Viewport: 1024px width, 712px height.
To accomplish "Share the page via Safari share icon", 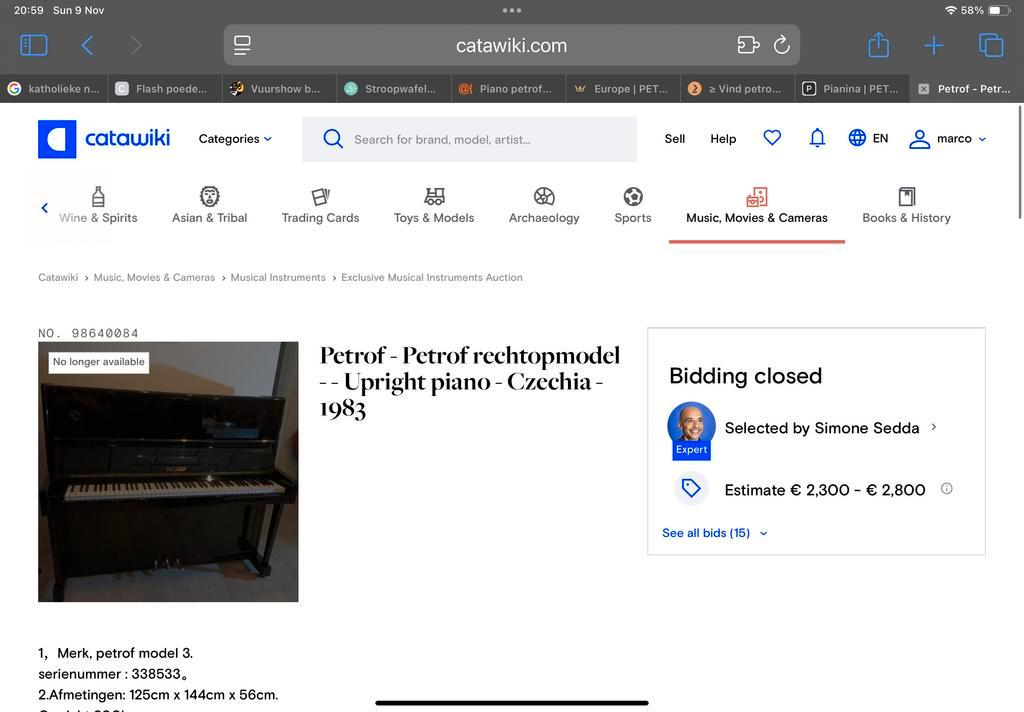I will click(x=878, y=45).
